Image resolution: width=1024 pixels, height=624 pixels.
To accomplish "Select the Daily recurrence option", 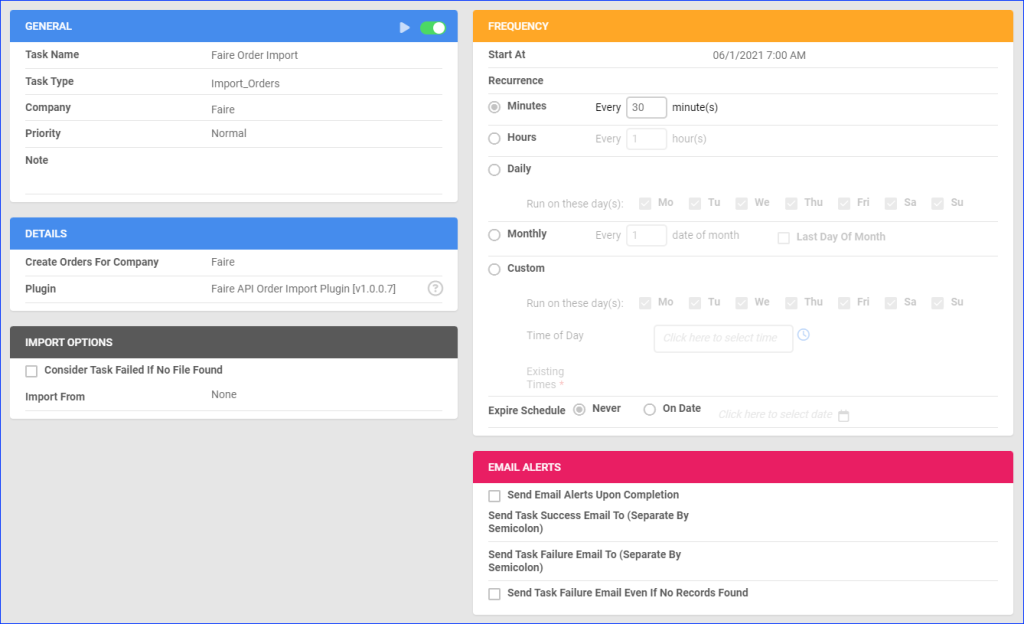I will click(x=494, y=170).
